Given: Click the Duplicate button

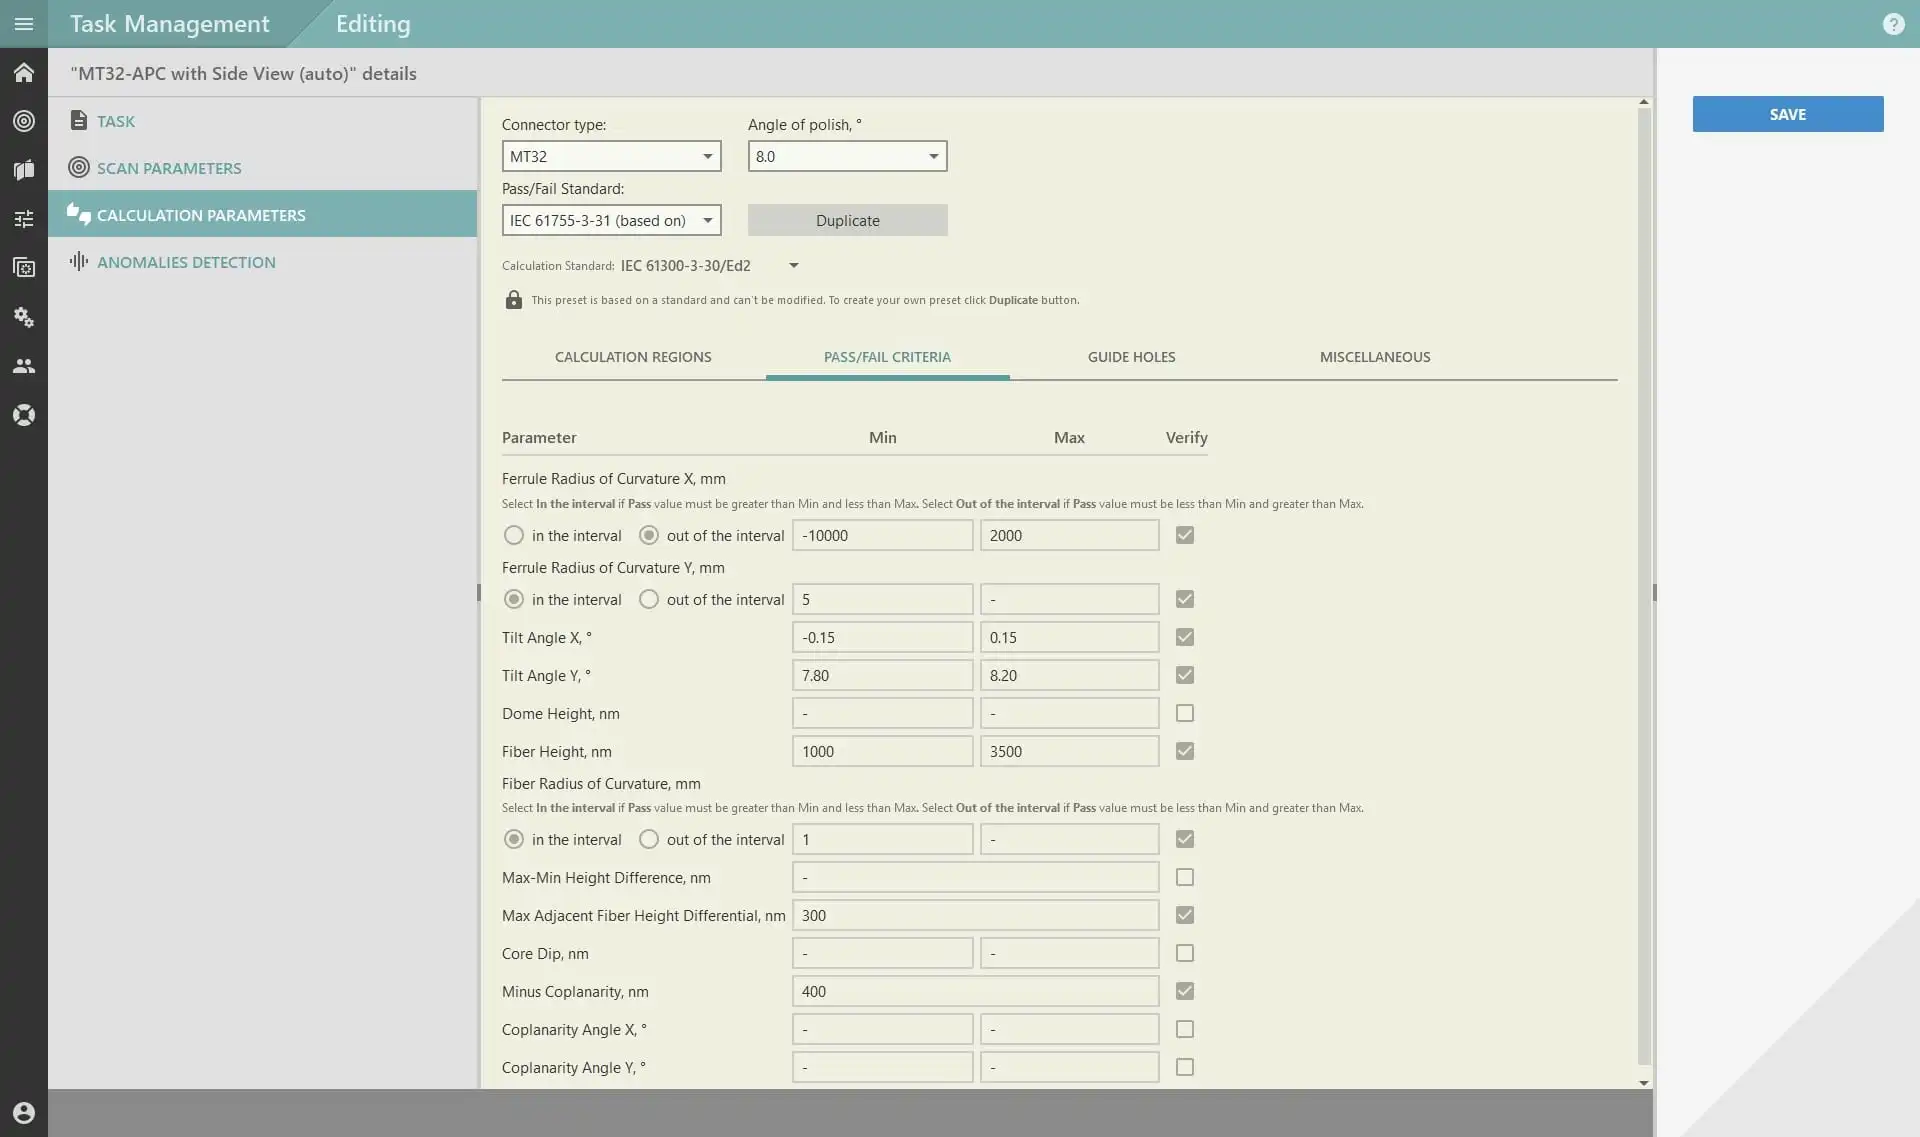Looking at the screenshot, I should coord(847,219).
